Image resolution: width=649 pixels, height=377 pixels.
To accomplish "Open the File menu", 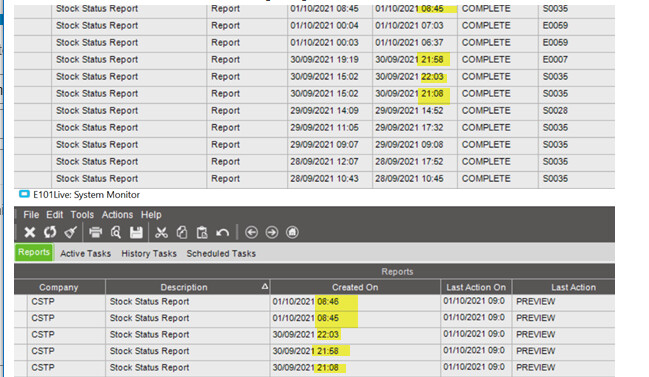I will 31,215.
